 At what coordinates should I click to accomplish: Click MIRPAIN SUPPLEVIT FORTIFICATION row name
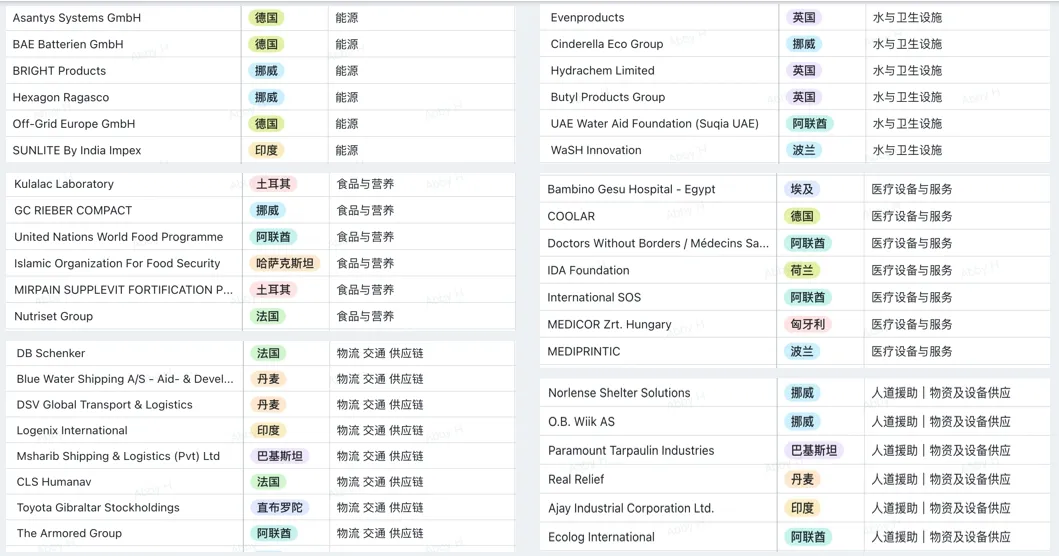pyautogui.click(x=124, y=289)
